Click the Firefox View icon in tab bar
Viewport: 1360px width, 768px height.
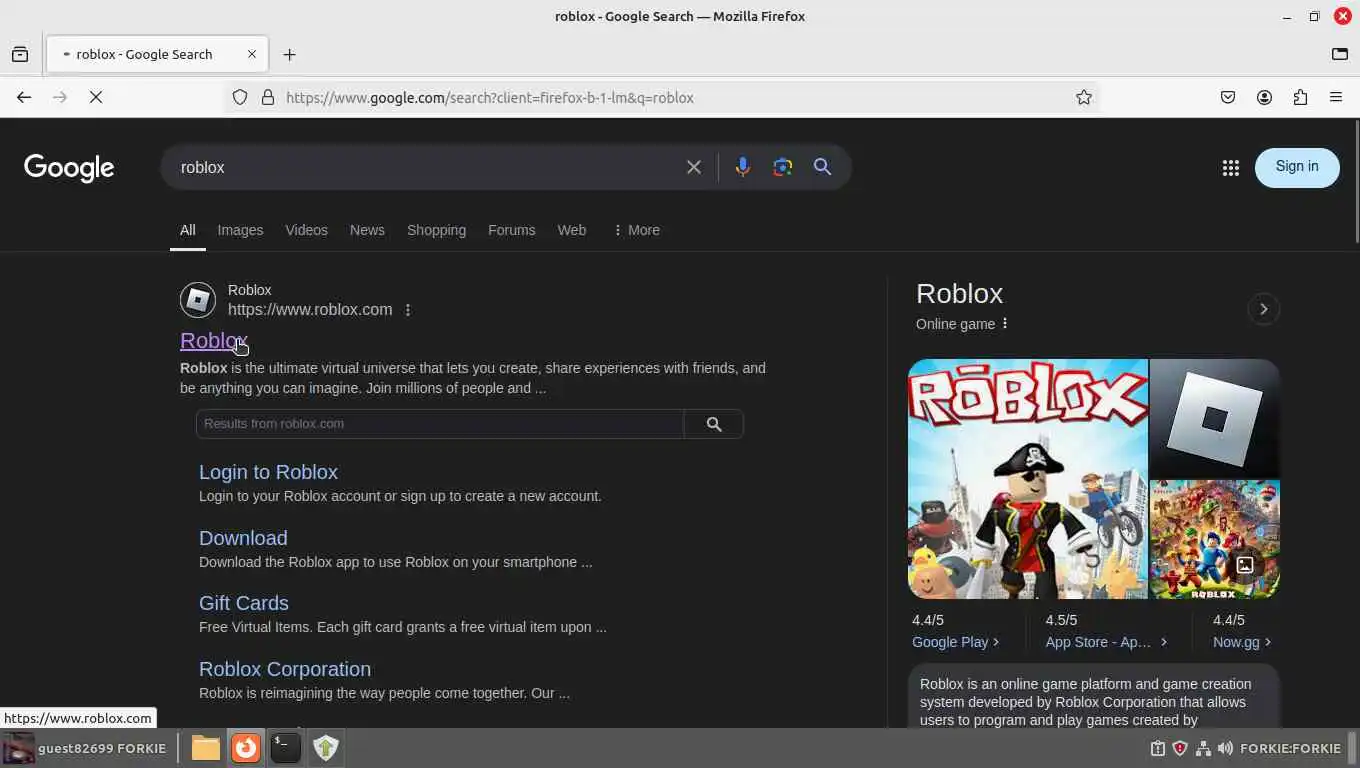pyautogui.click(x=20, y=54)
